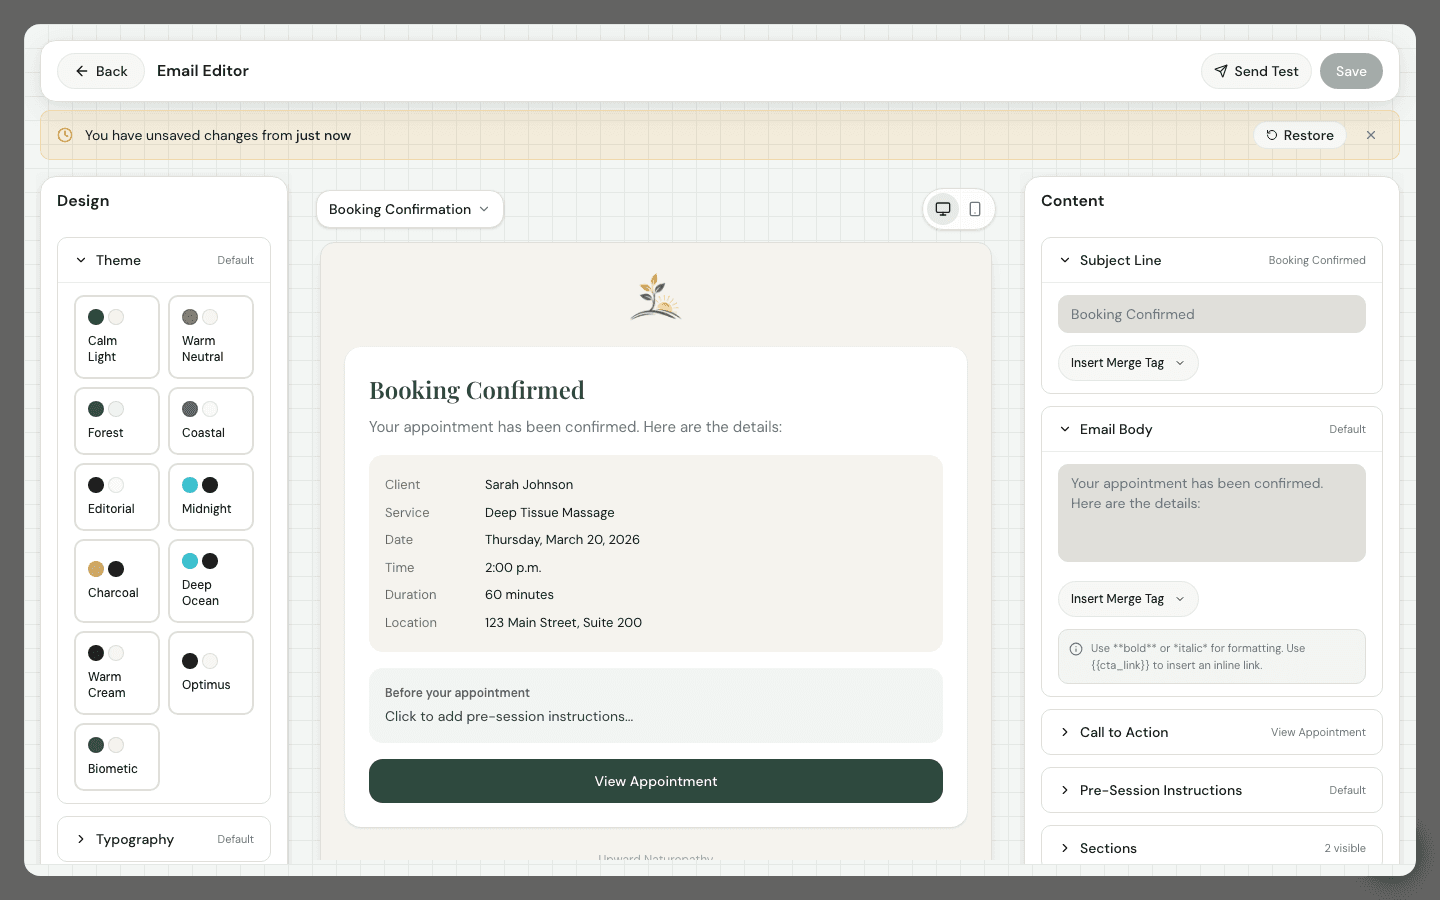Click the paper plane icon on Send Test

1221,71
